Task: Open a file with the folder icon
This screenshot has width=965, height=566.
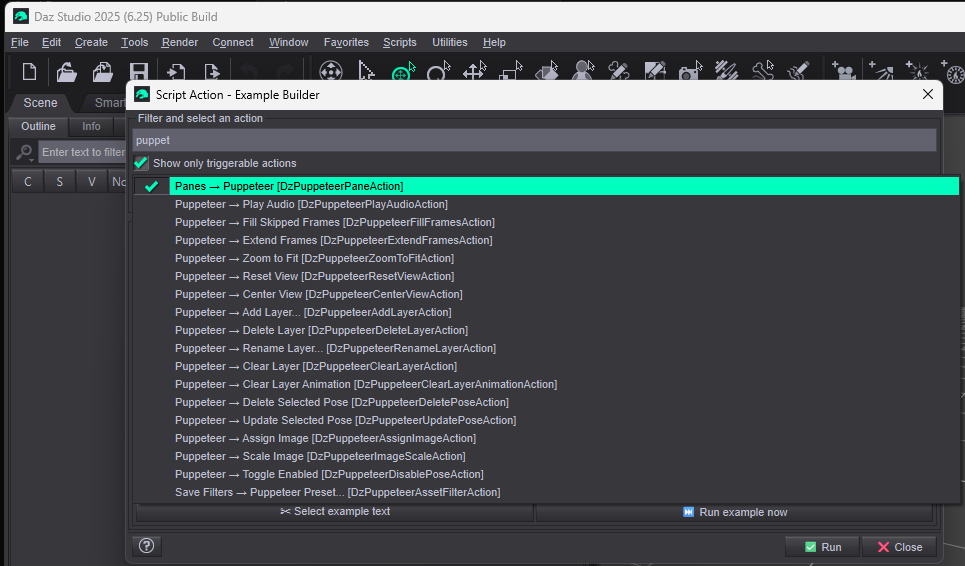Action: (66, 71)
